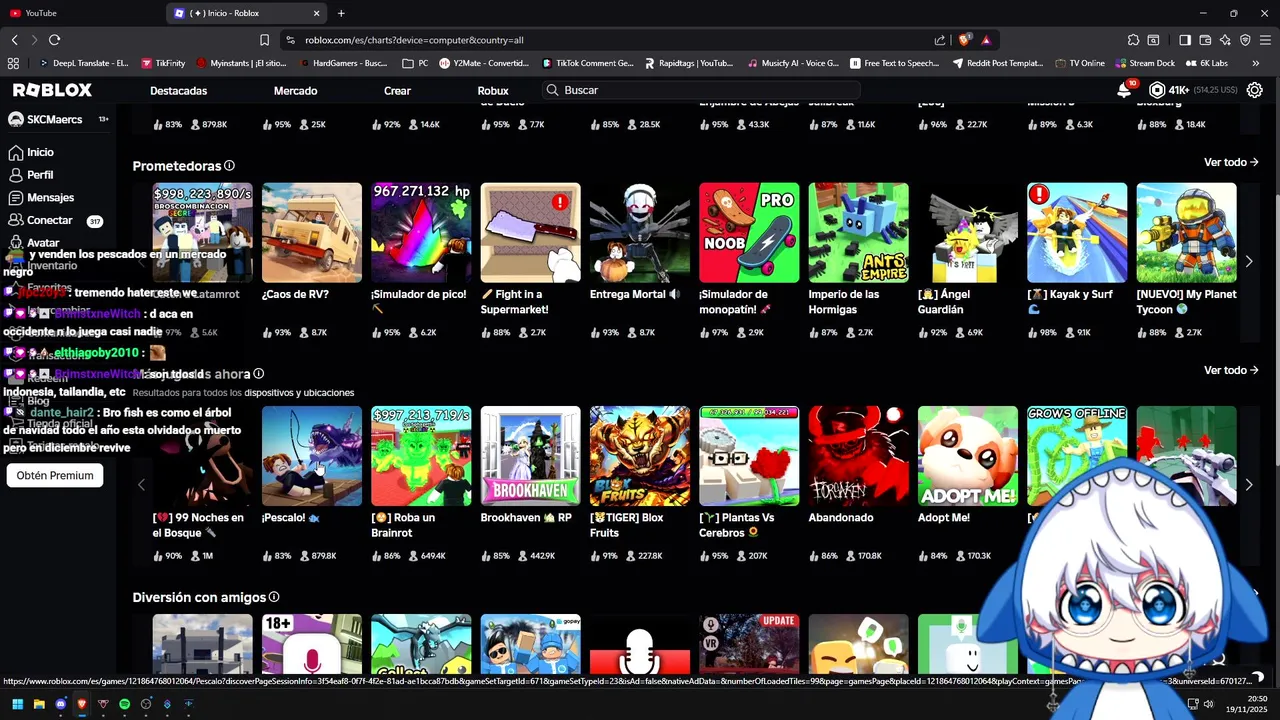Click the Brave Shields lion icon
This screenshot has width=1280, height=720.
click(x=964, y=40)
